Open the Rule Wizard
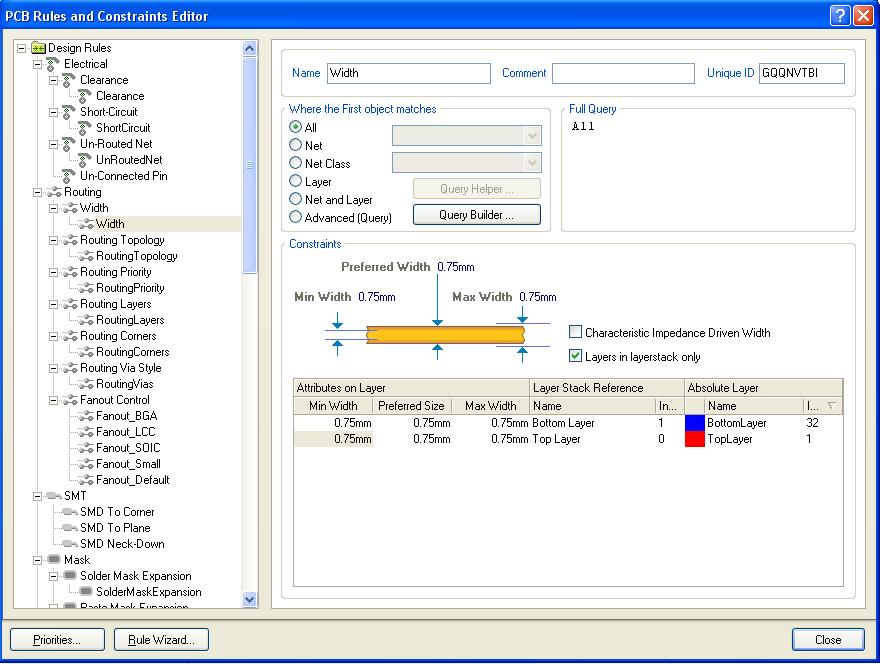This screenshot has width=880, height=664. 160,640
